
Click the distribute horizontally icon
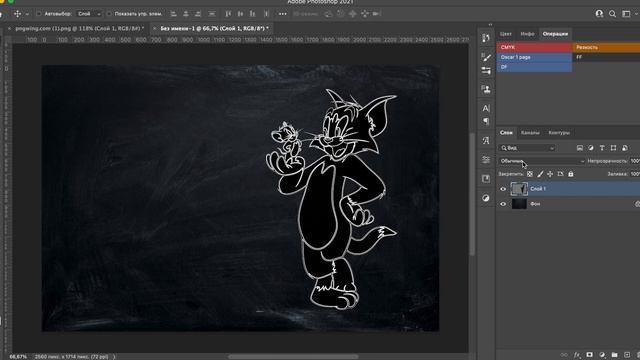pos(212,14)
